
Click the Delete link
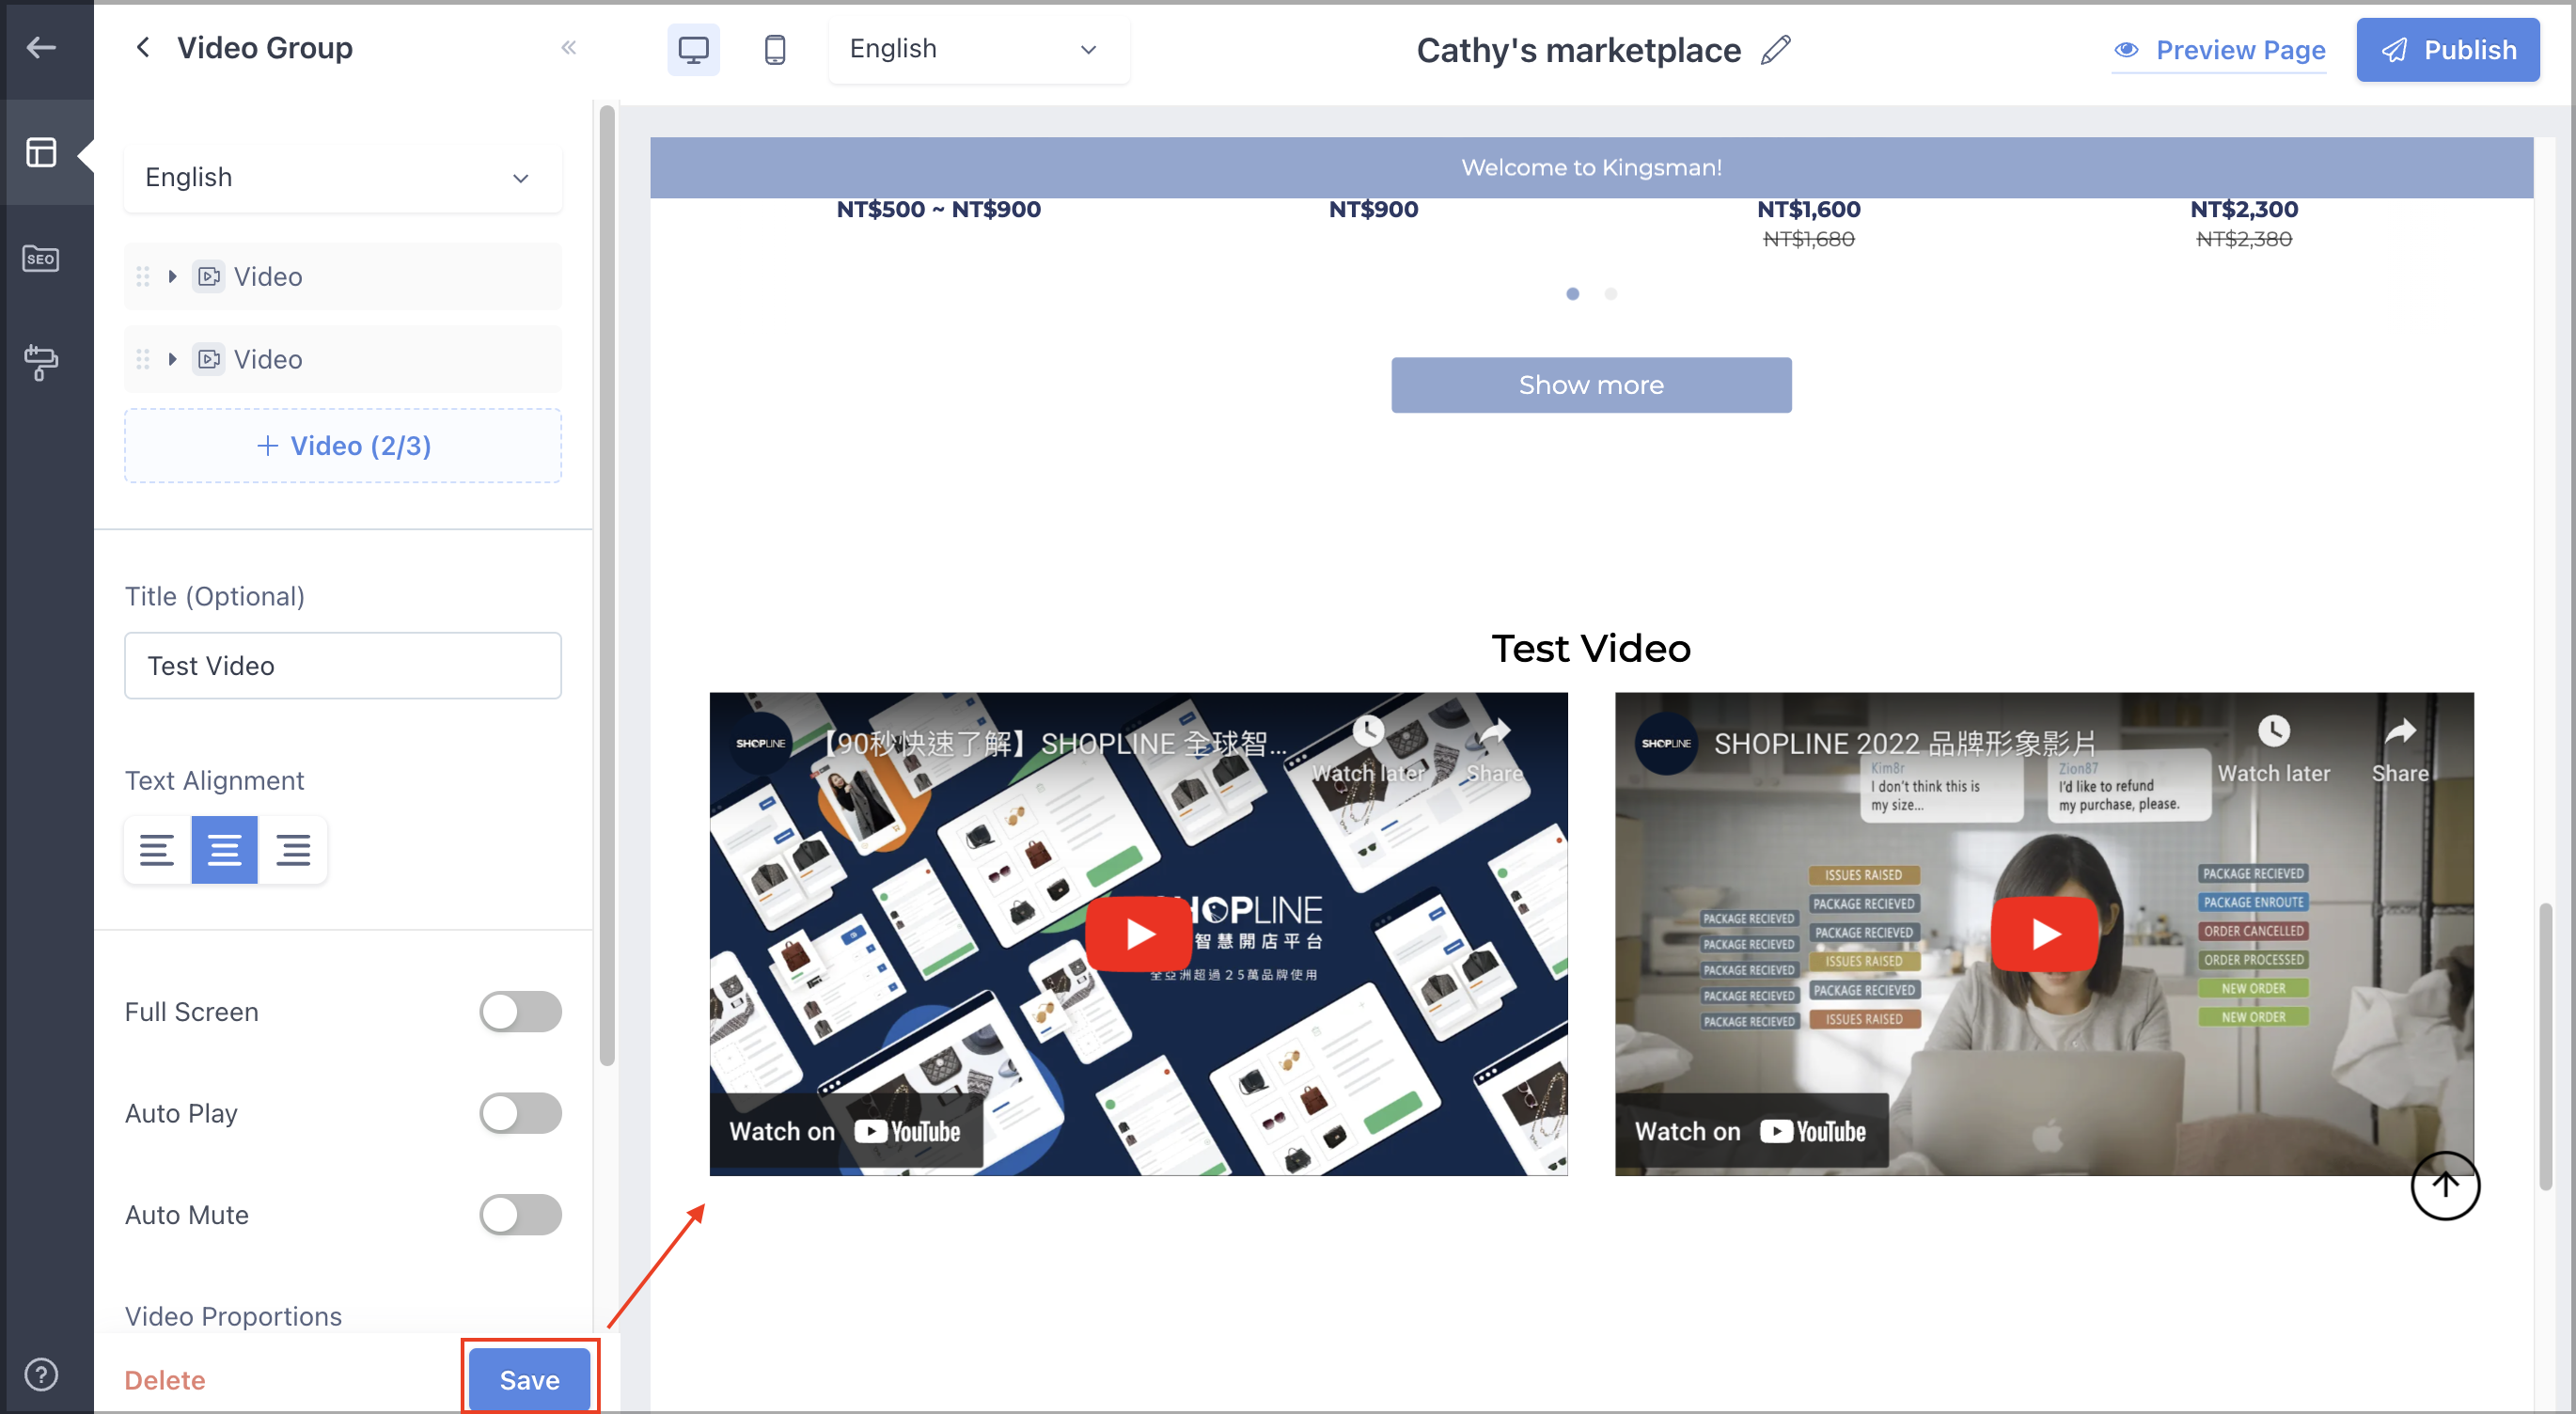pyautogui.click(x=165, y=1379)
